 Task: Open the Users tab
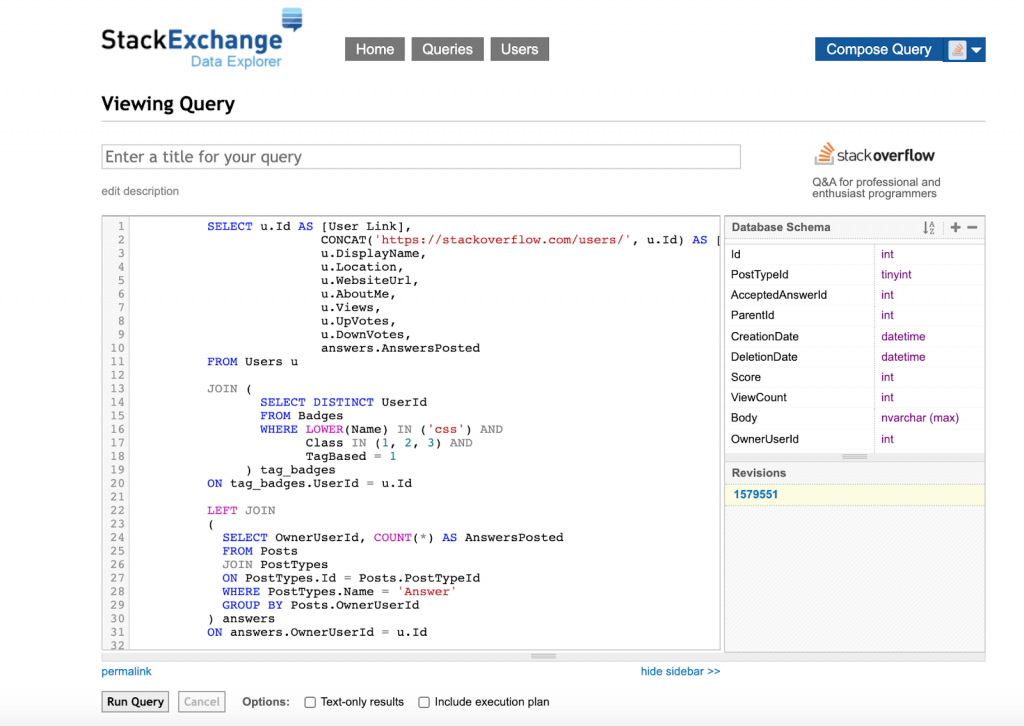(519, 49)
